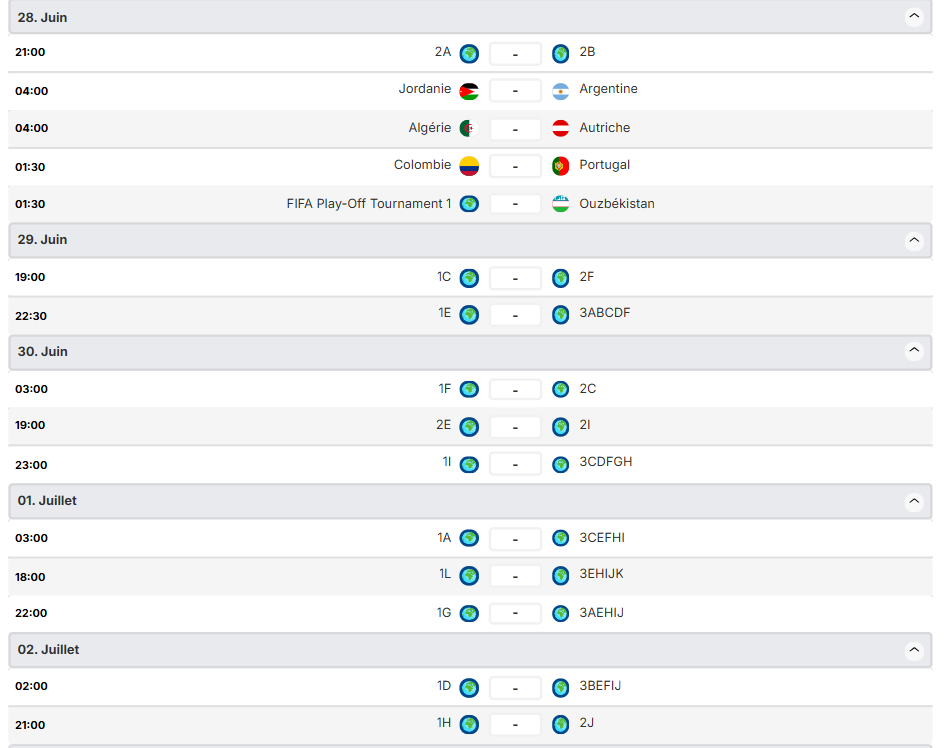Collapse the 30. Juin section chevron
This screenshot has height=748, width=952.
[913, 351]
